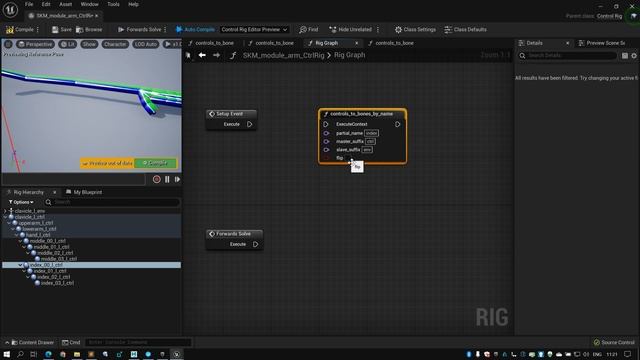This screenshot has width=640, height=360.
Task: Navigate back in graph history
Action: pyautogui.click(x=202, y=55)
